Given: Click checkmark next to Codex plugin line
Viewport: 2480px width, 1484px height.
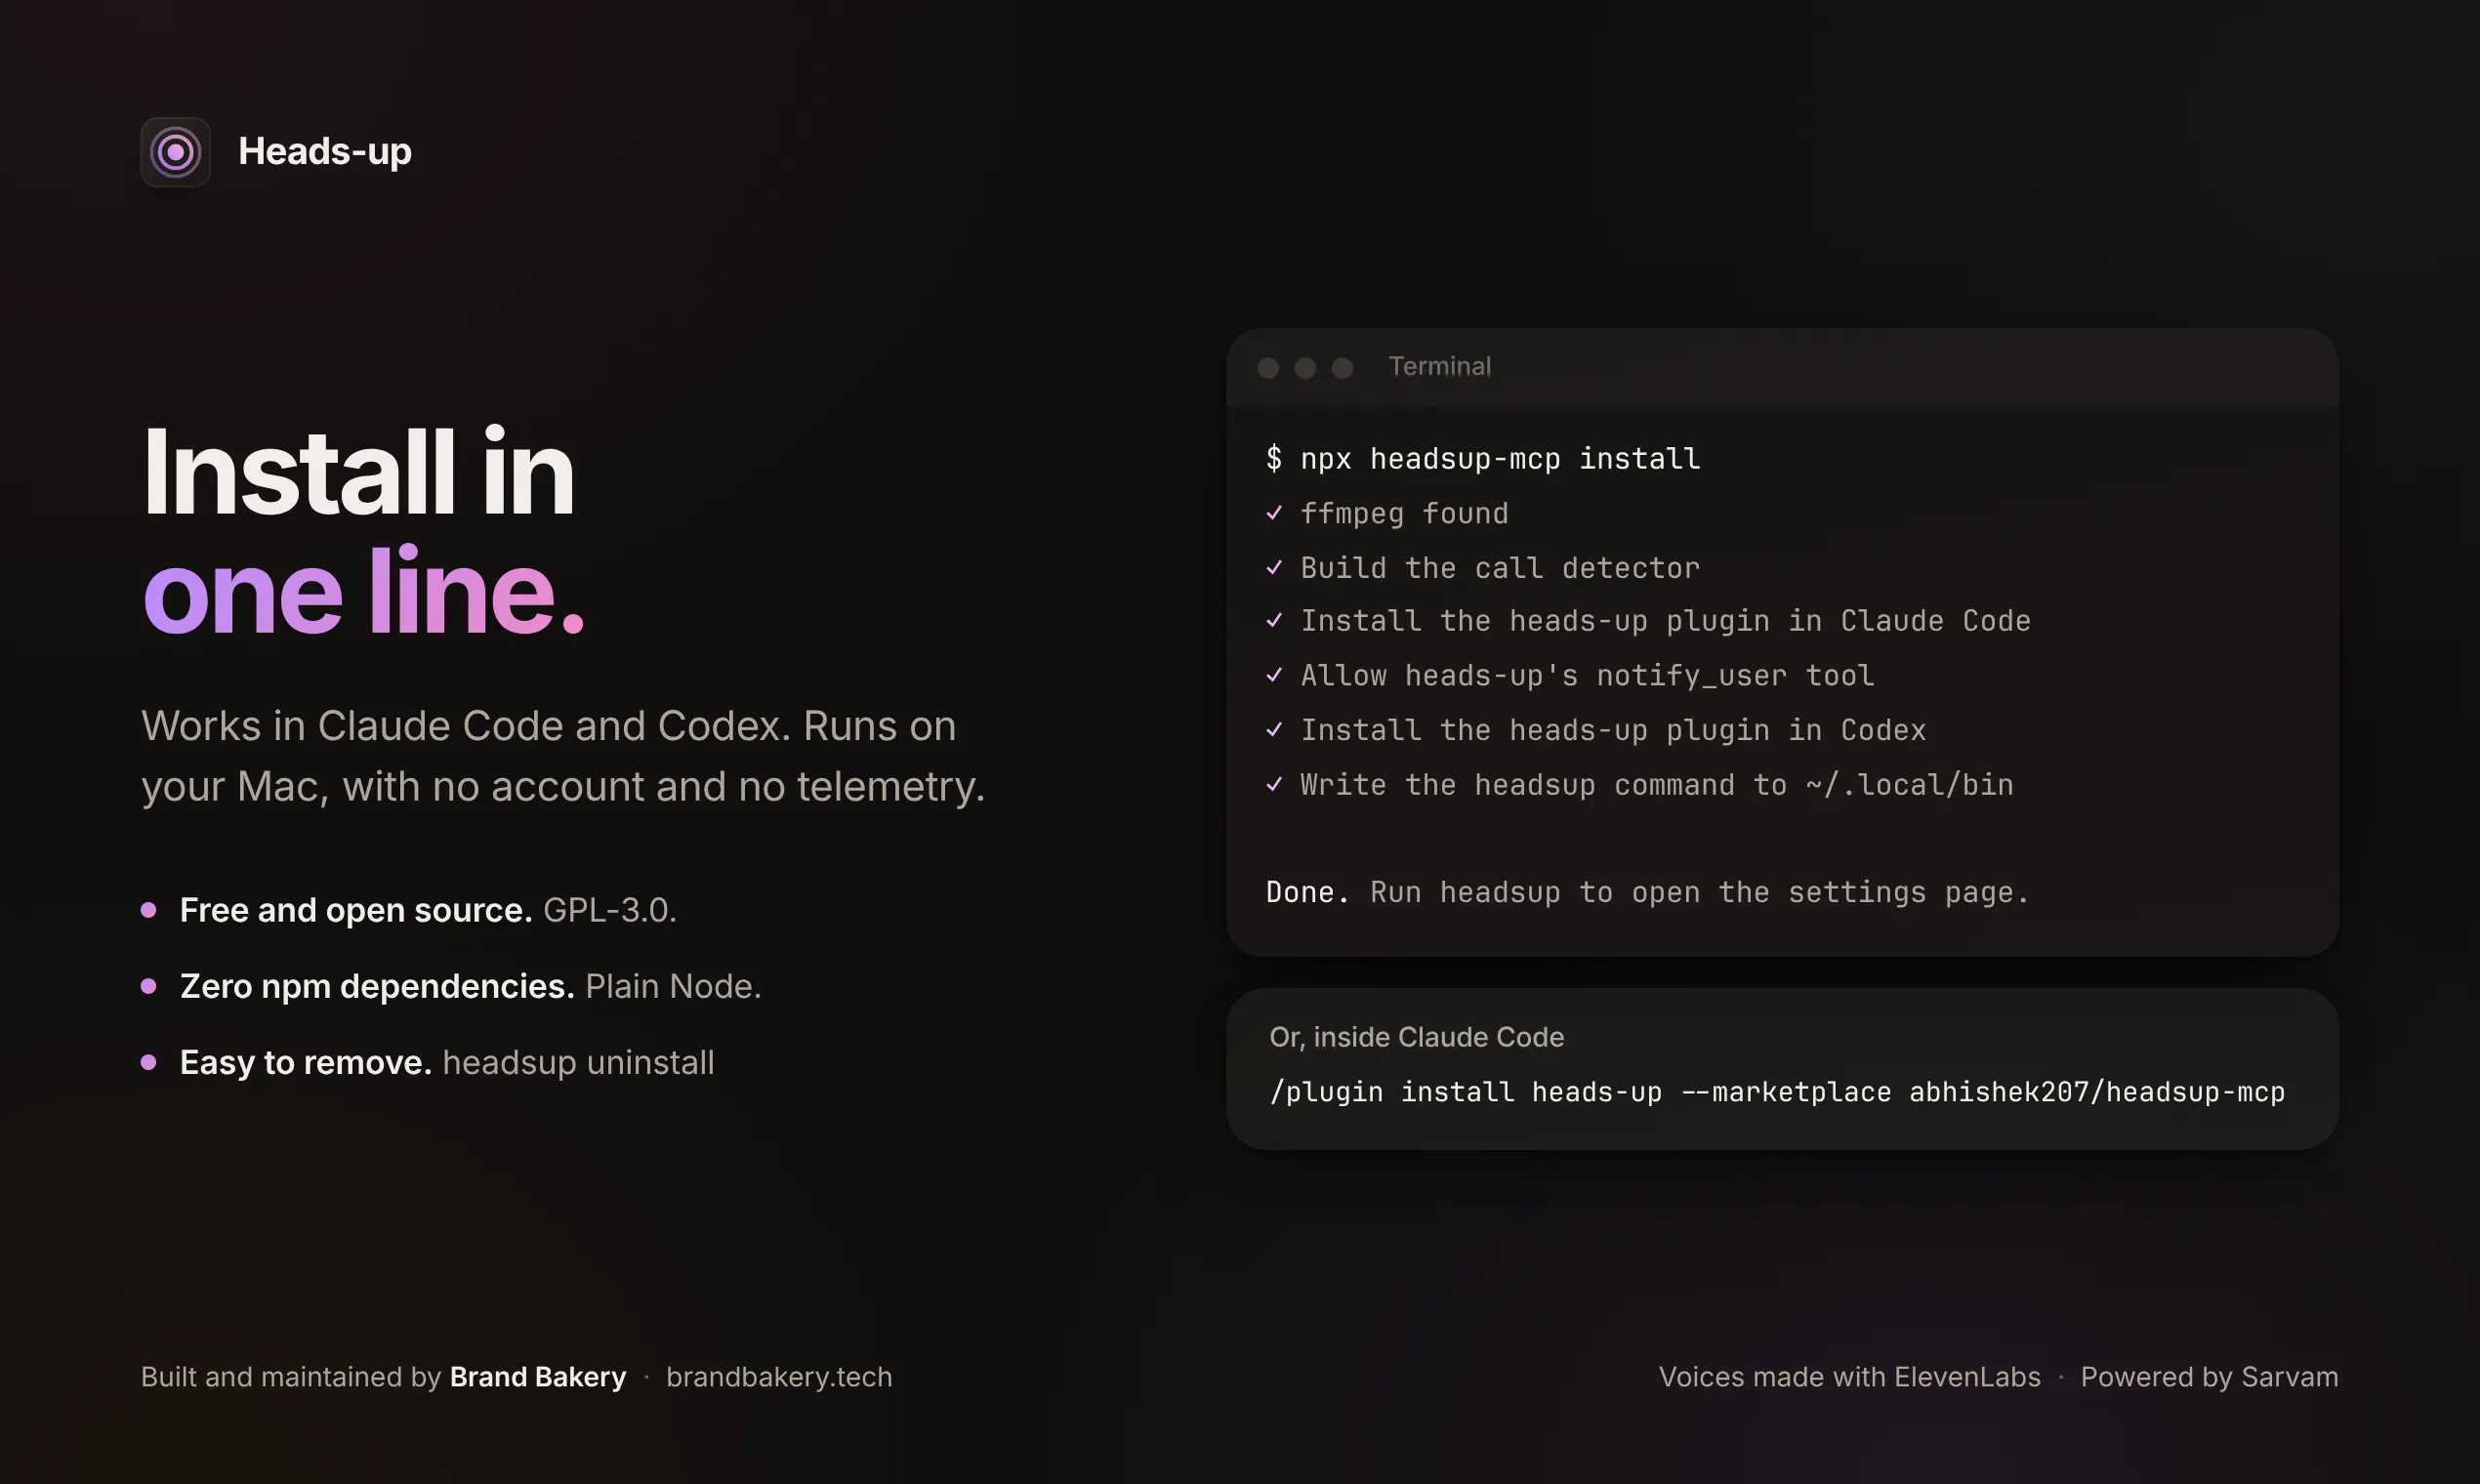Looking at the screenshot, I should pos(1274,730).
